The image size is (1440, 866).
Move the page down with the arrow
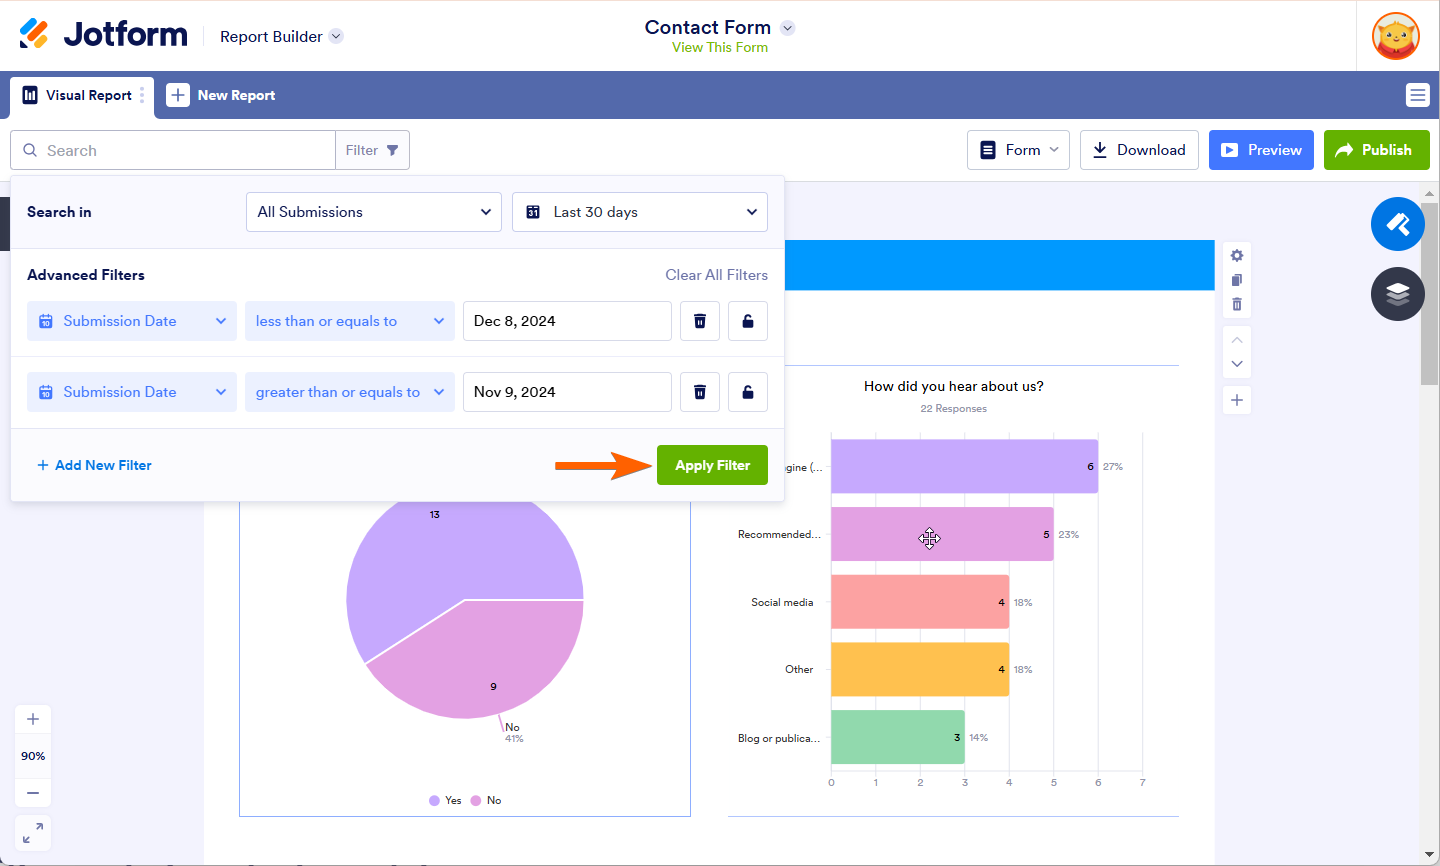[1237, 364]
